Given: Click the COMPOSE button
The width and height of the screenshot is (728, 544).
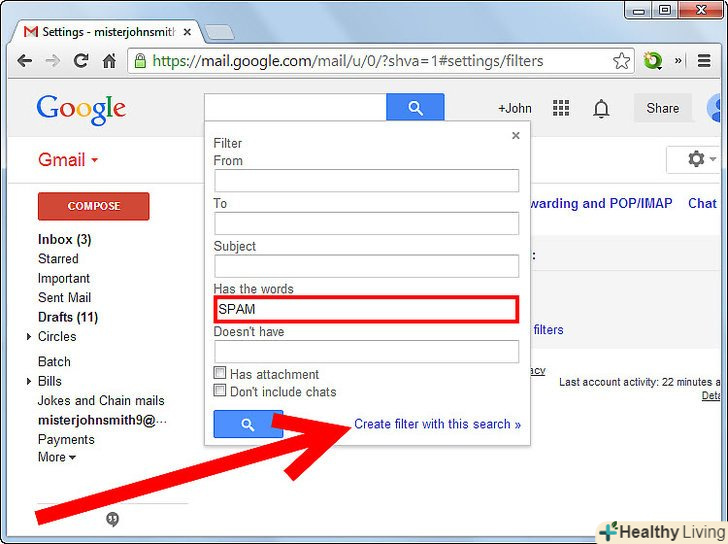Looking at the screenshot, I should (94, 206).
